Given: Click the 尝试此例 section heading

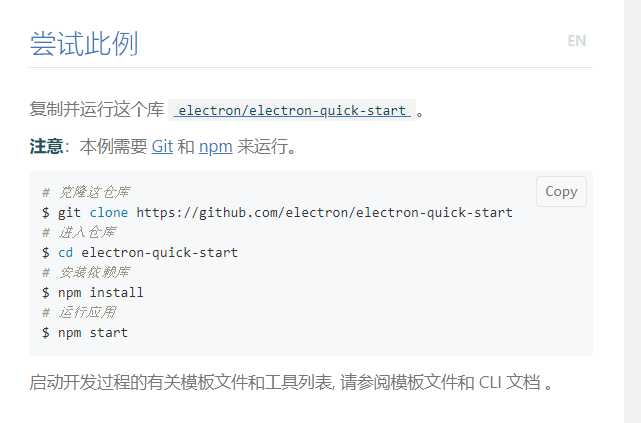Looking at the screenshot, I should point(84,43).
